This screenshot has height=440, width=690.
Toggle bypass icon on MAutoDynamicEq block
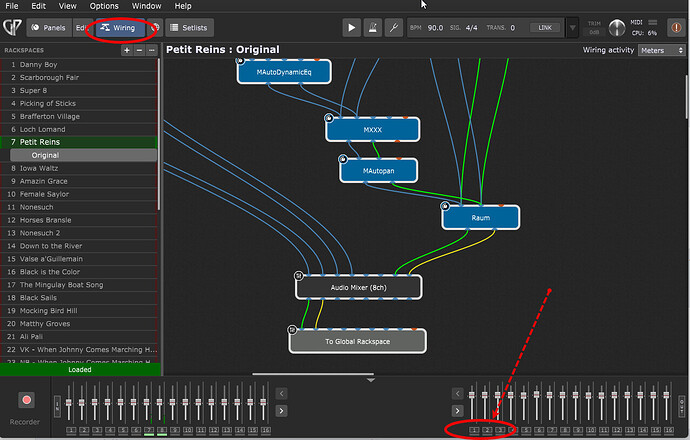point(240,61)
